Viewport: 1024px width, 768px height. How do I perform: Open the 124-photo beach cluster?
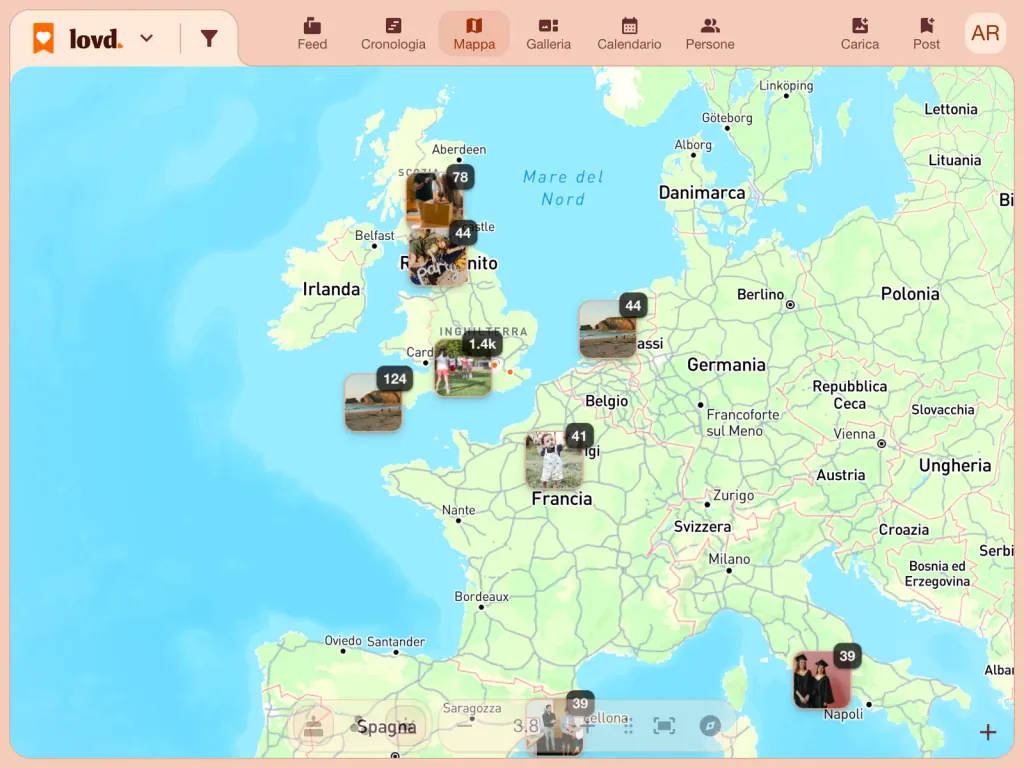tap(374, 402)
